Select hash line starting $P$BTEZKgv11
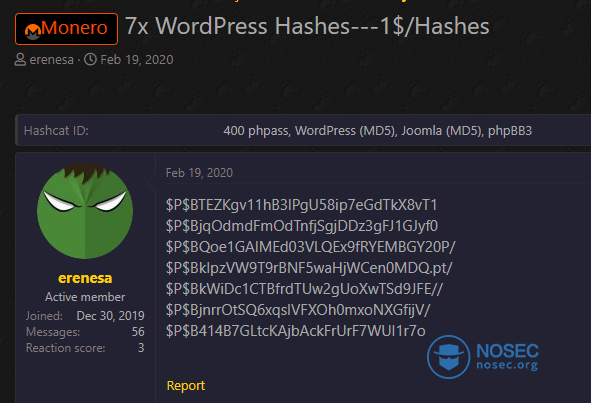This screenshot has width=591, height=403. point(302,205)
